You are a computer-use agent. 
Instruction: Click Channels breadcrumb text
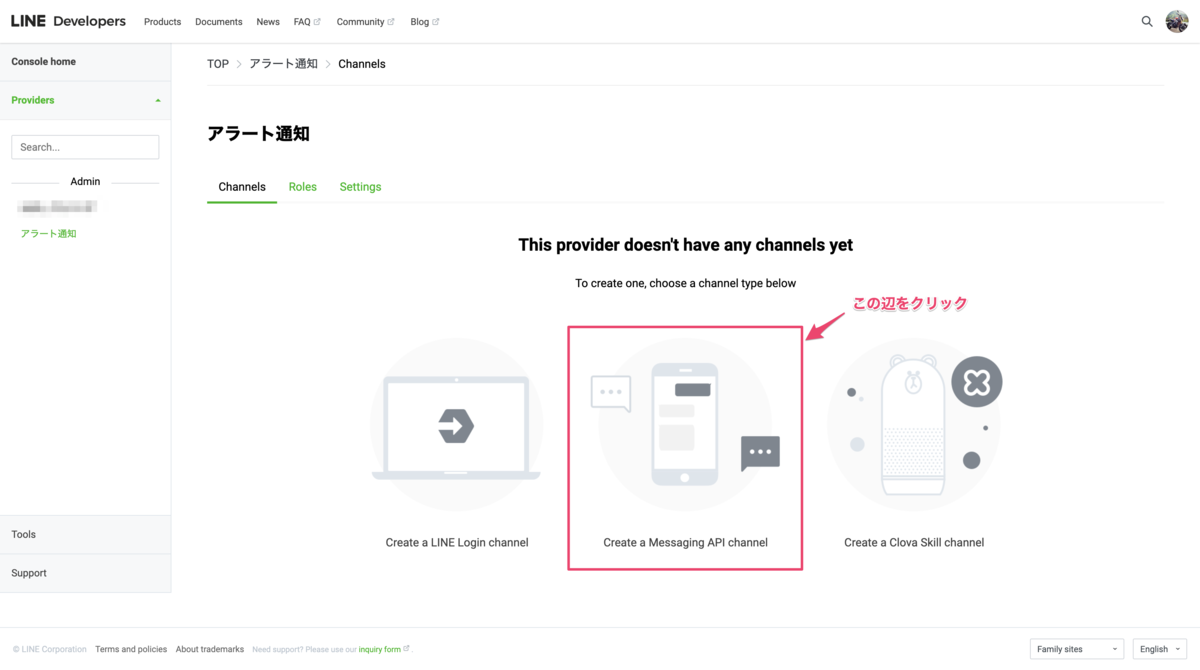click(362, 64)
